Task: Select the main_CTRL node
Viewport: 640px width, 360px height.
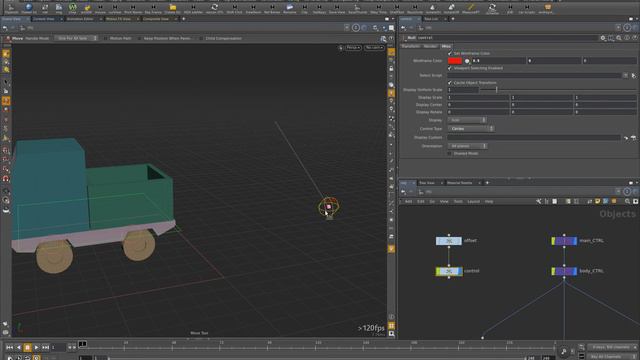Action: (564, 241)
